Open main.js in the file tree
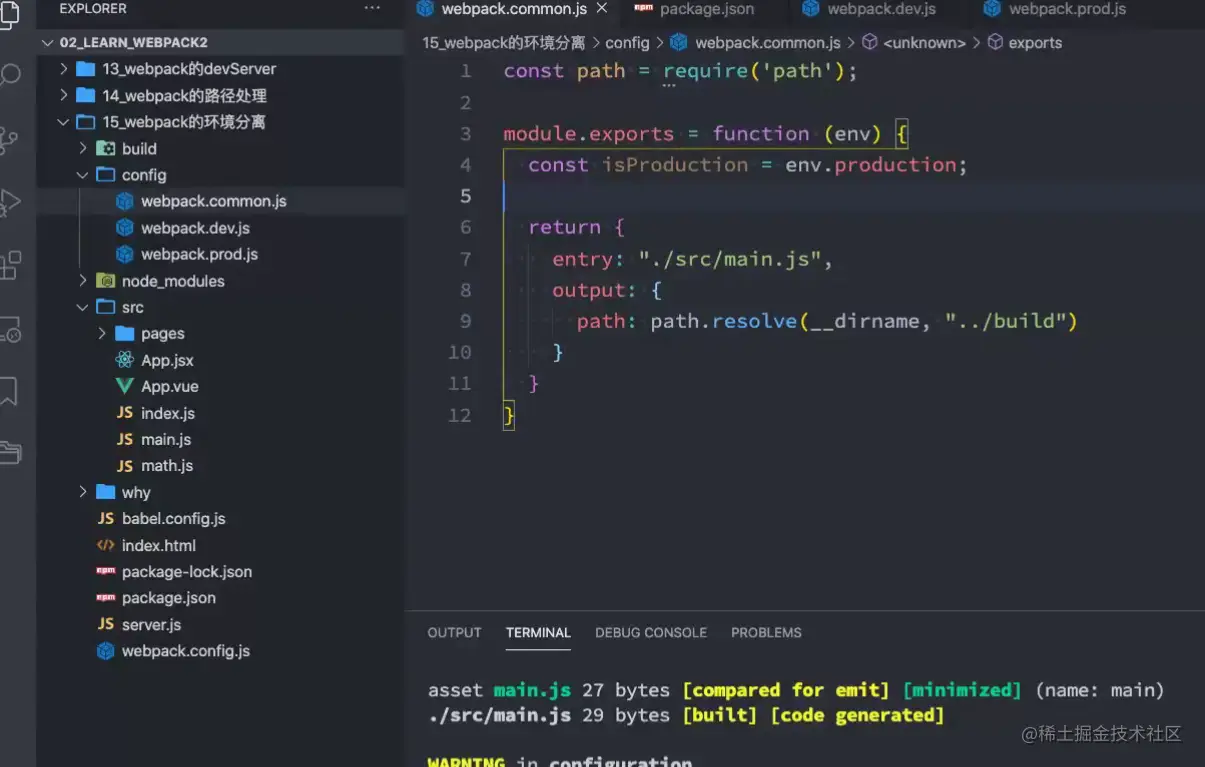 point(166,439)
